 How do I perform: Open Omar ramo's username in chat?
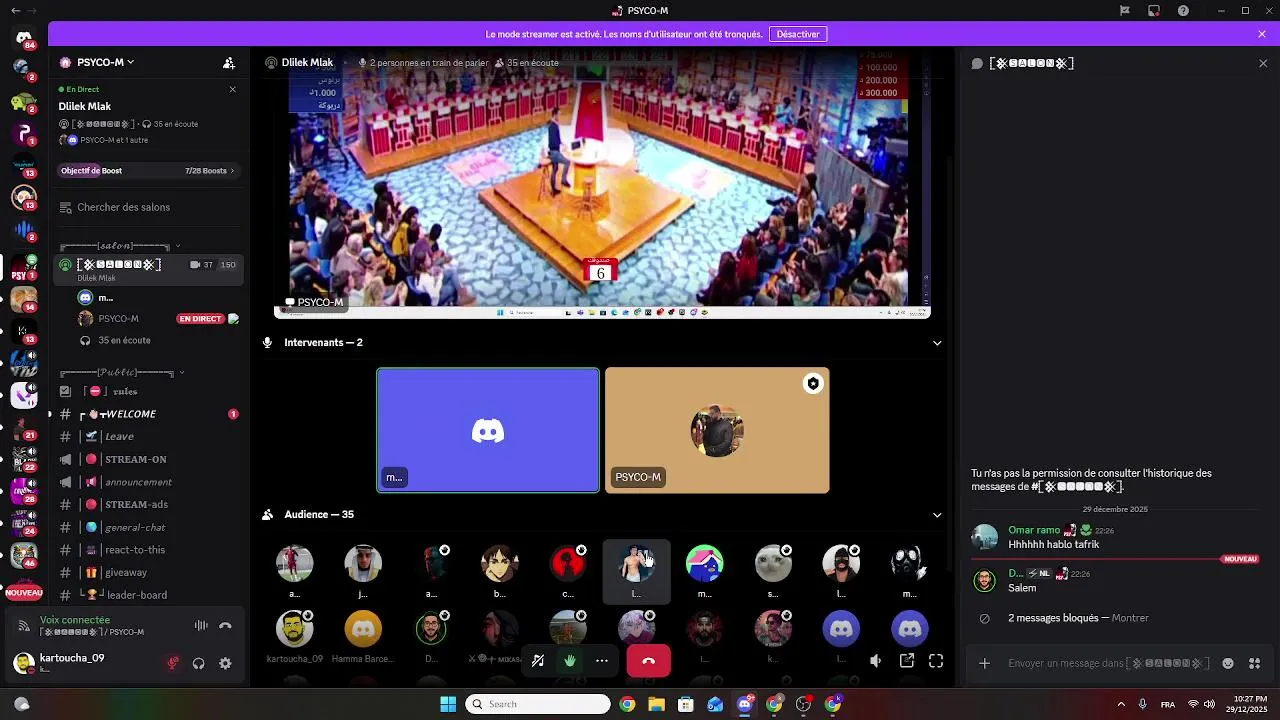pos(1034,530)
